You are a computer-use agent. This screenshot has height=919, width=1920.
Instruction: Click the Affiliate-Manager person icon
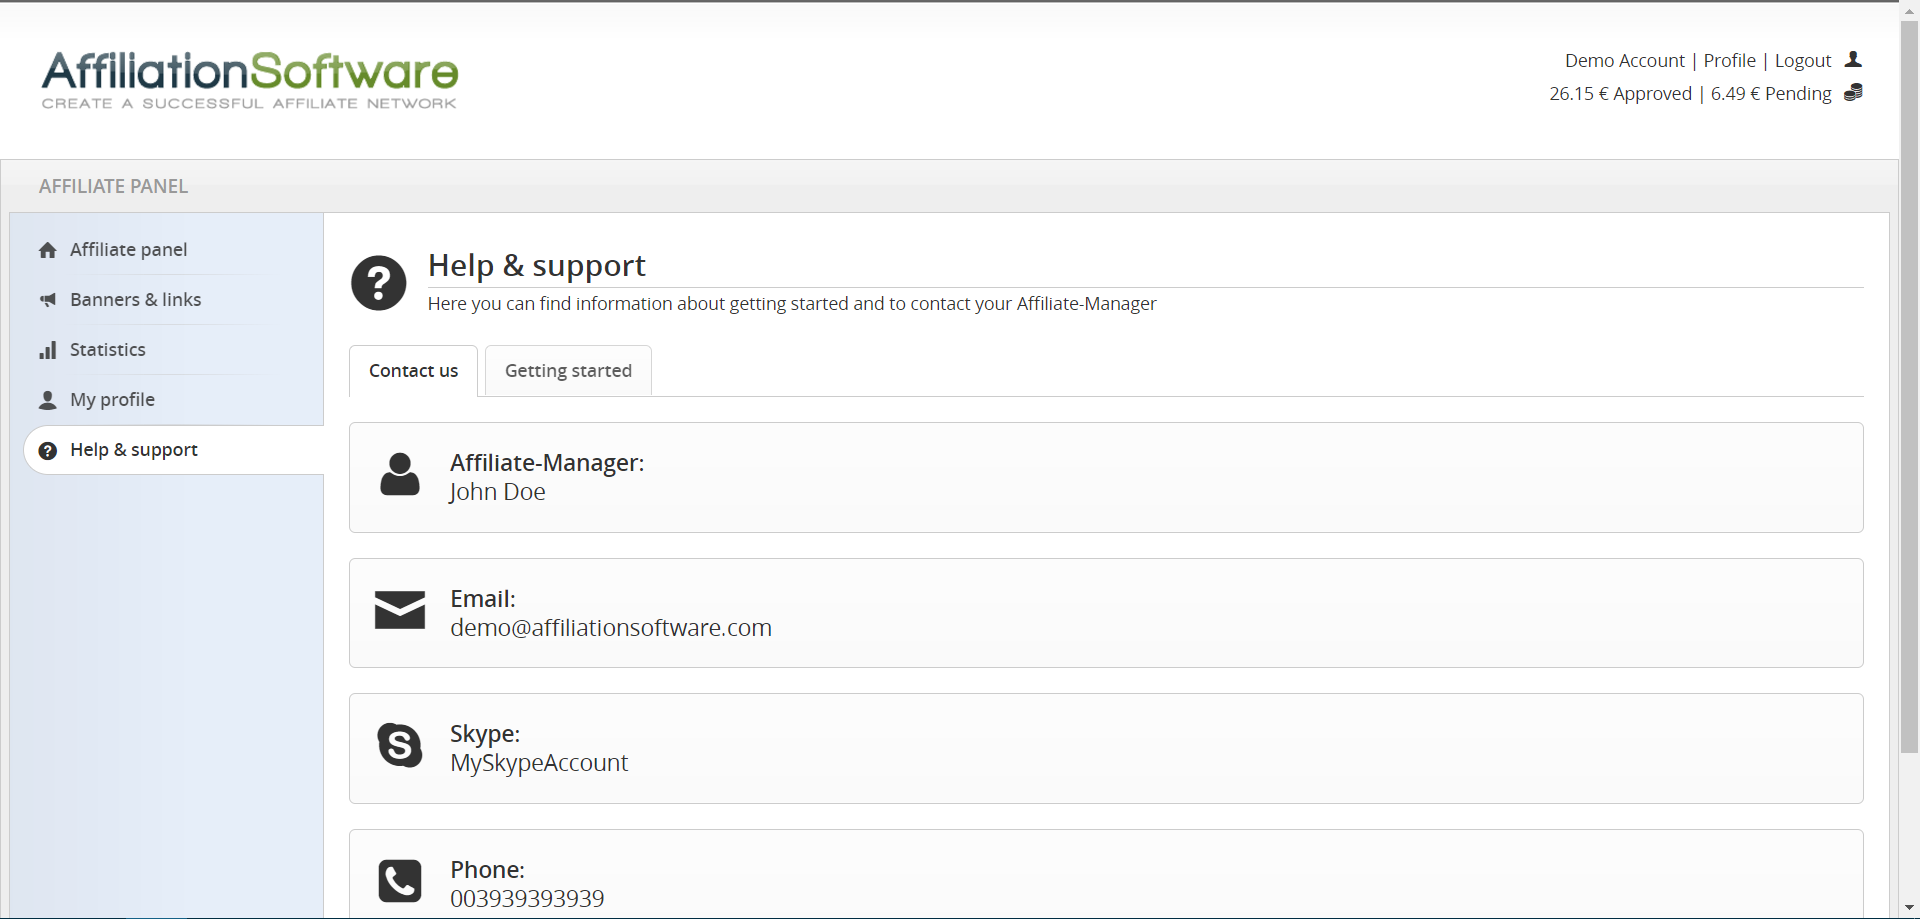[x=400, y=474]
